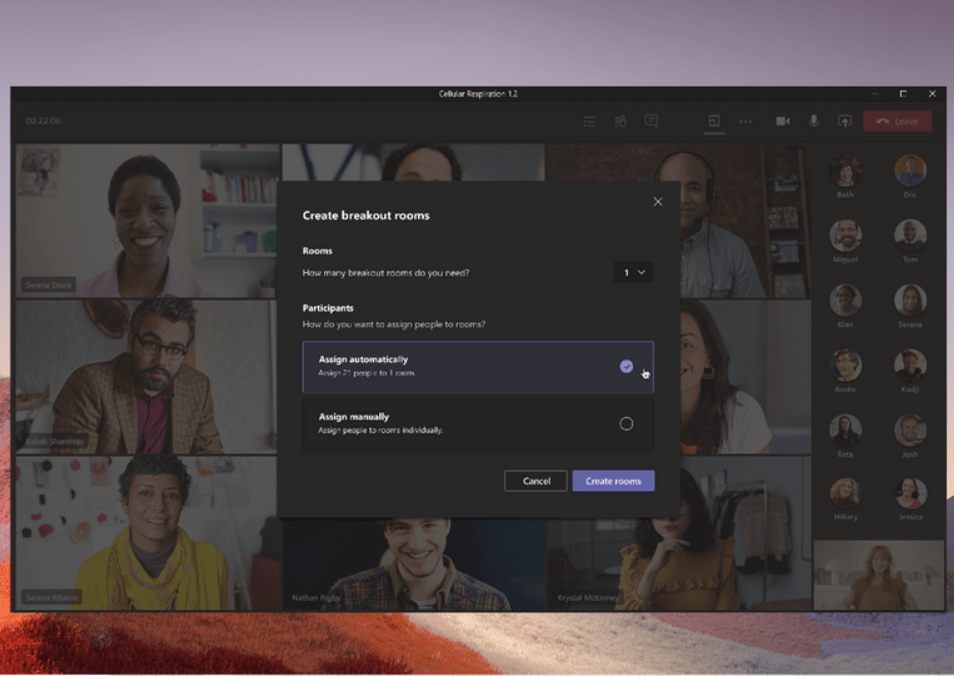The height and width of the screenshot is (676, 954).
Task: Click the share content icon
Action: pos(845,121)
